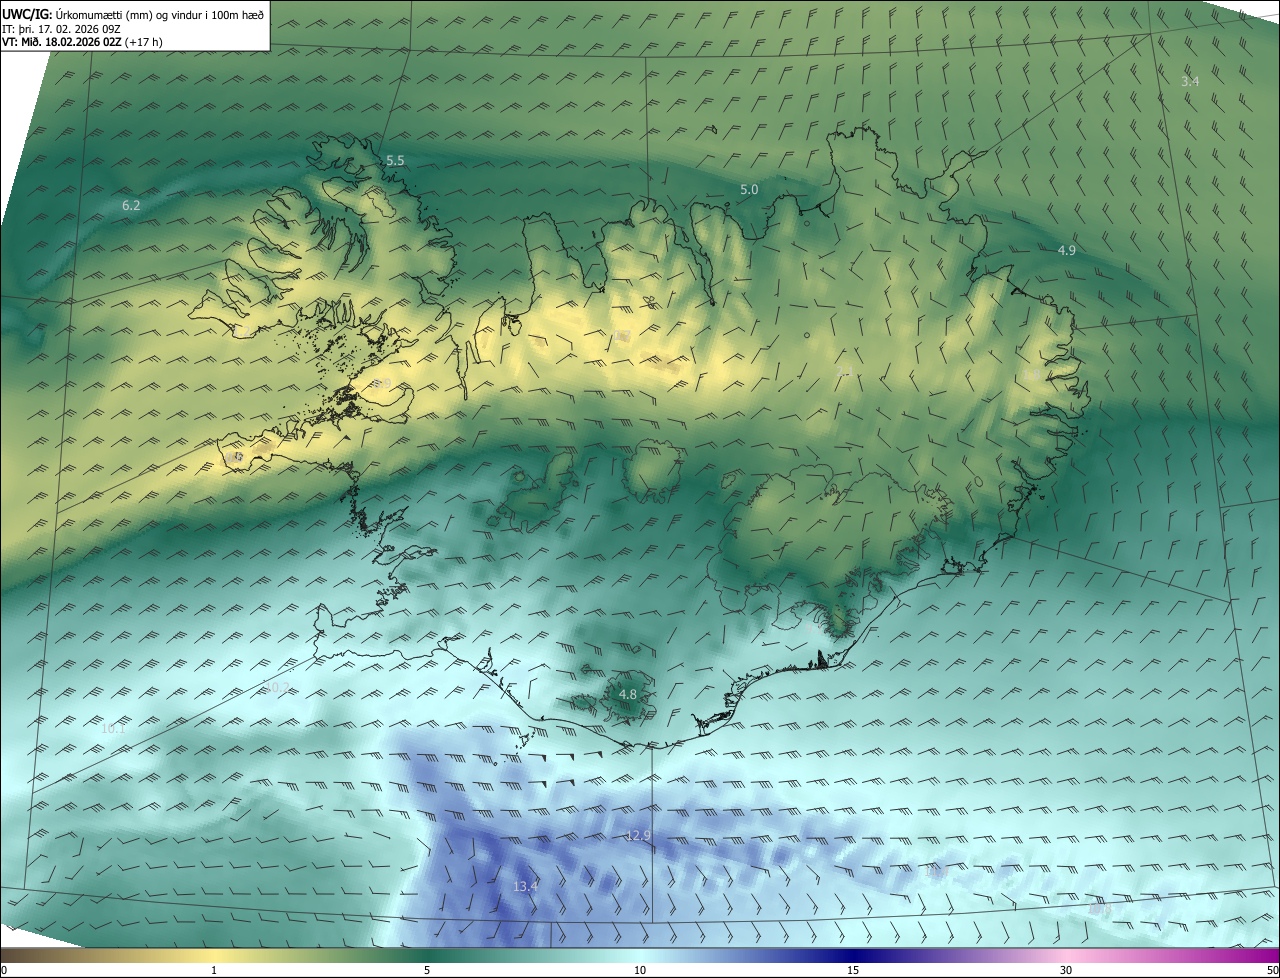Click the '50' tick label on the color scale
Viewport: 1280px width, 978px height.
tap(1272, 970)
